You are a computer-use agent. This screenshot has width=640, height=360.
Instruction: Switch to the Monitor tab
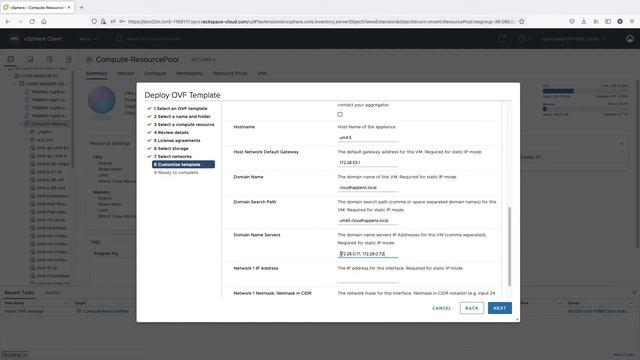(x=125, y=73)
